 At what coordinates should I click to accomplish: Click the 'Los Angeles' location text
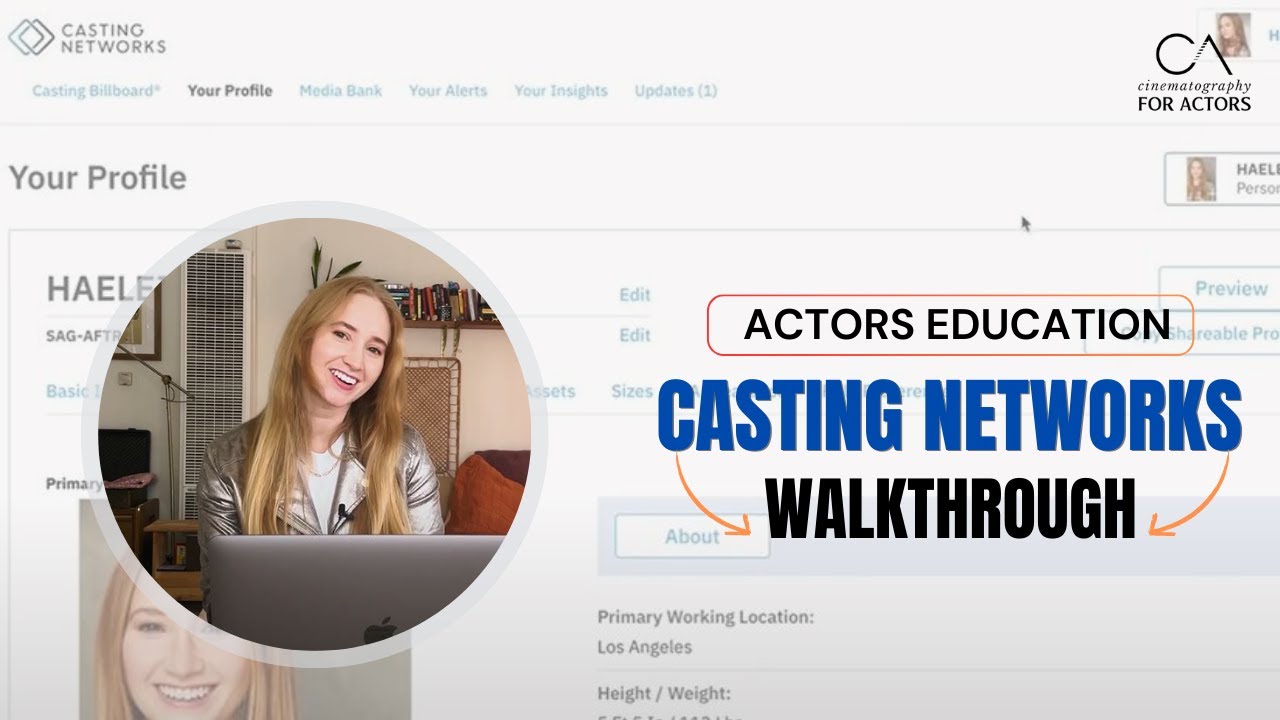[x=645, y=647]
